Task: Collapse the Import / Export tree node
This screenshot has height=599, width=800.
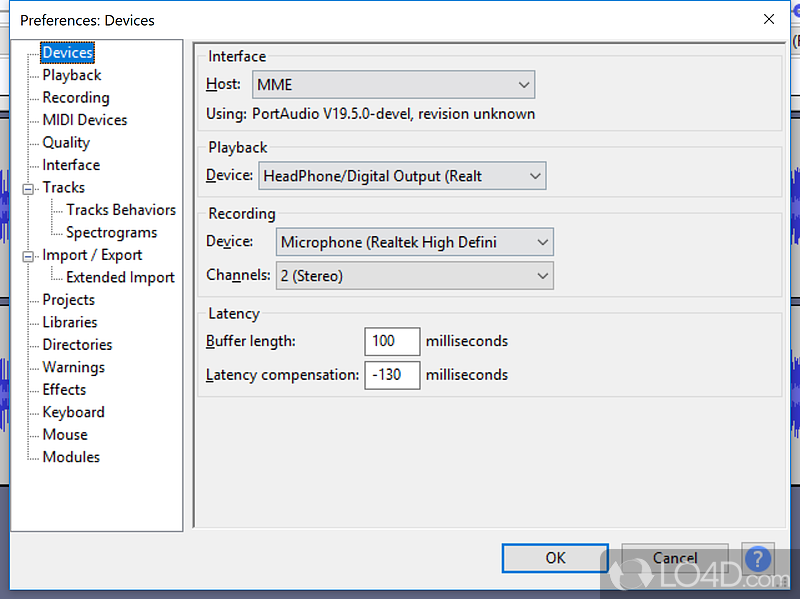Action: [29, 257]
